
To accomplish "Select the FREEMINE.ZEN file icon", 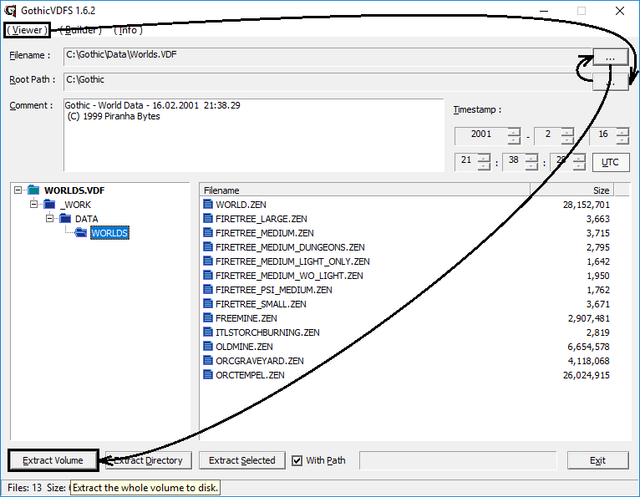I will pyautogui.click(x=208, y=318).
